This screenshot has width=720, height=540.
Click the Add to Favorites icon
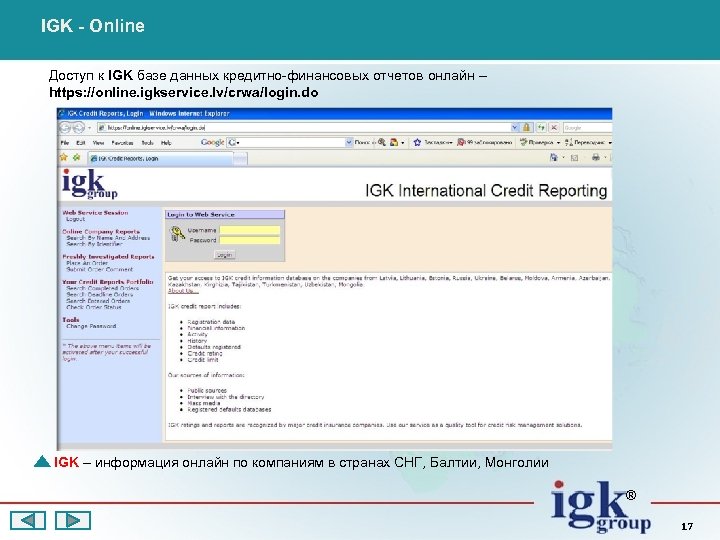pos(76,158)
